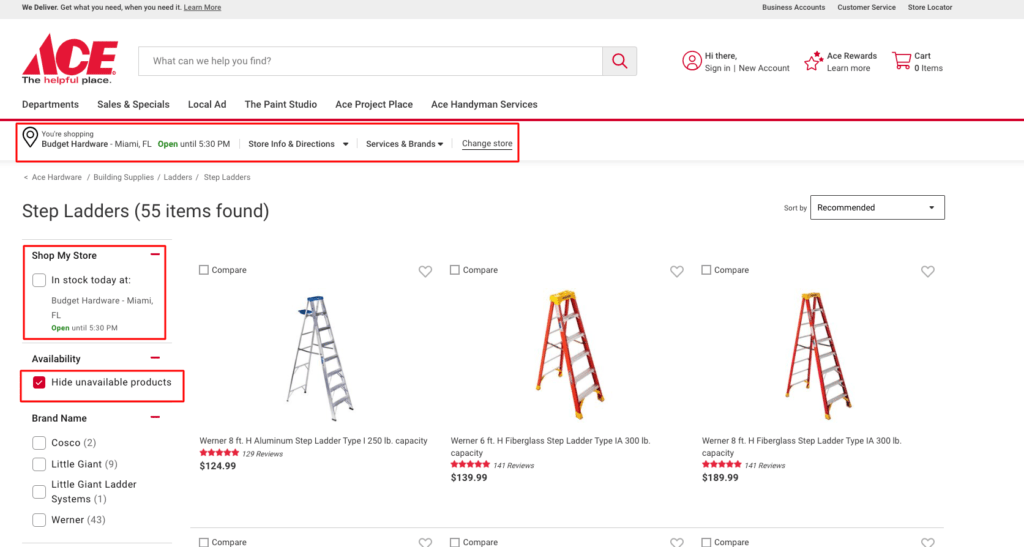The image size is (1024, 547).
Task: Tick Compare for Werner 8 ft. Aluminum ladder
Action: [x=204, y=270]
